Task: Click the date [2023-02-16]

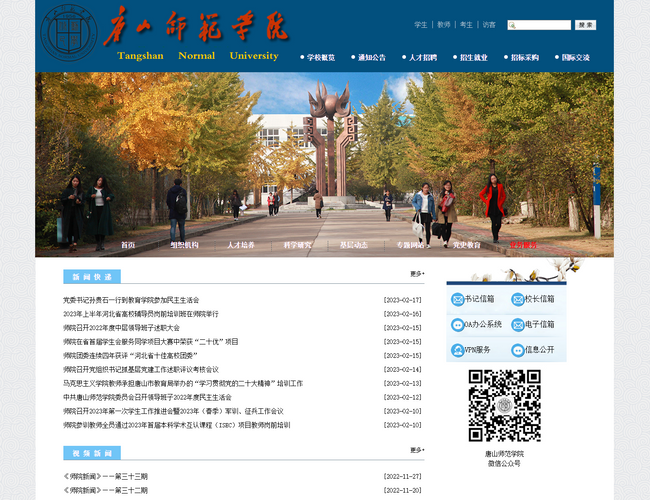Action: tap(403, 314)
